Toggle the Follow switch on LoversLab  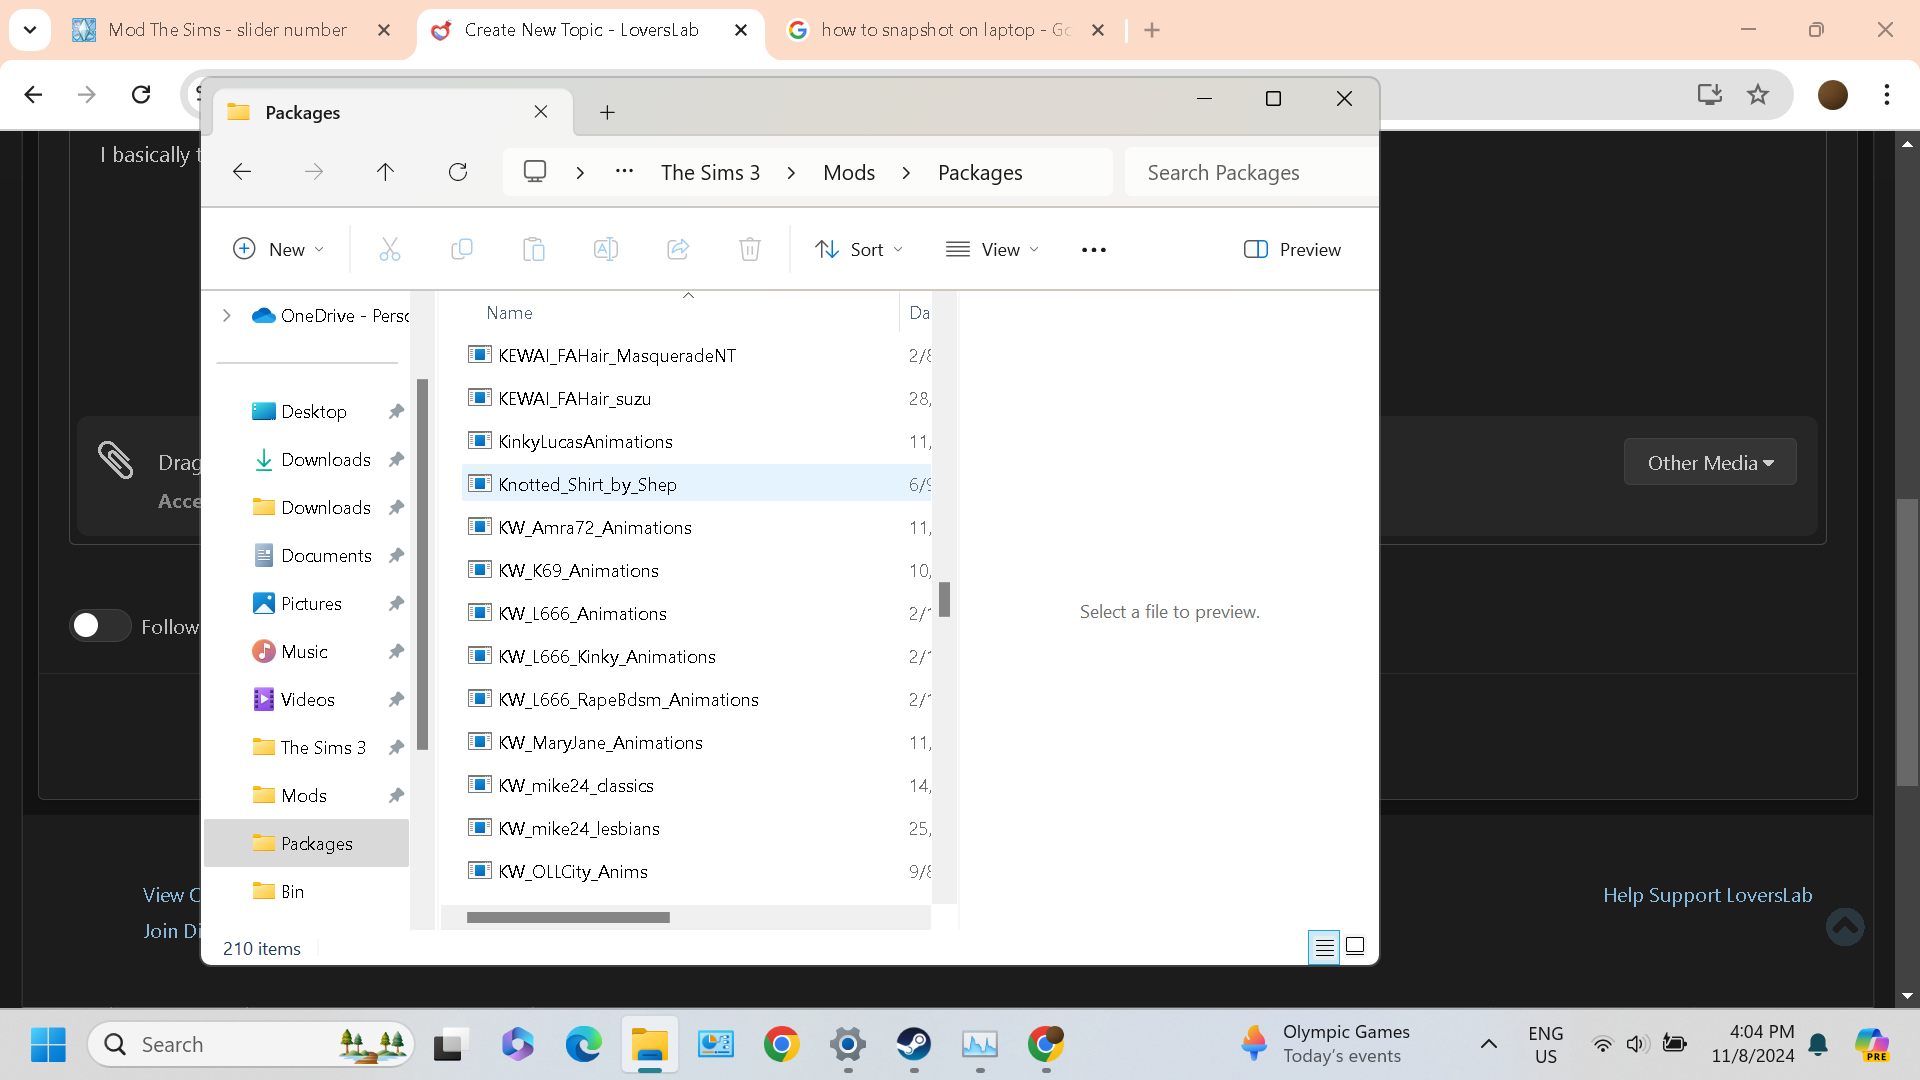pos(100,626)
